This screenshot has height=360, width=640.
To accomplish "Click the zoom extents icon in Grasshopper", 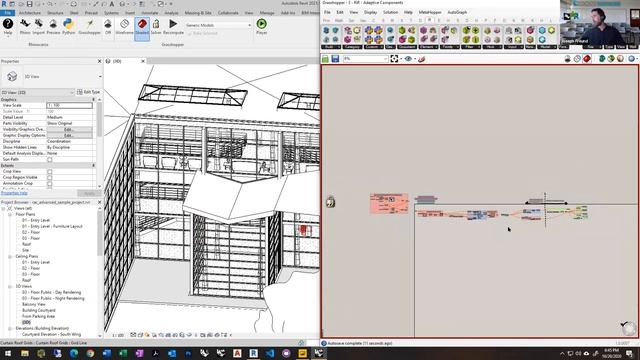I will click(394, 59).
